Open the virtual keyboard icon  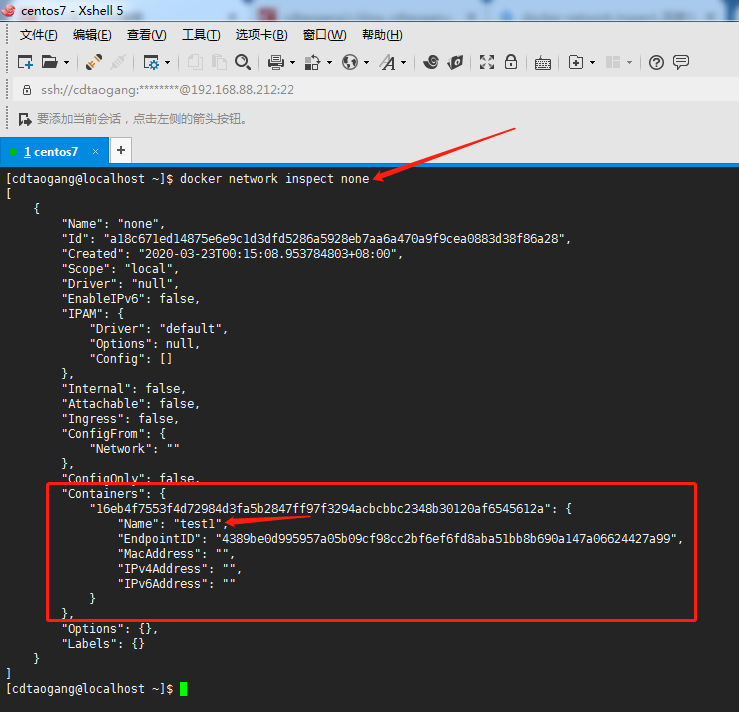(542, 63)
